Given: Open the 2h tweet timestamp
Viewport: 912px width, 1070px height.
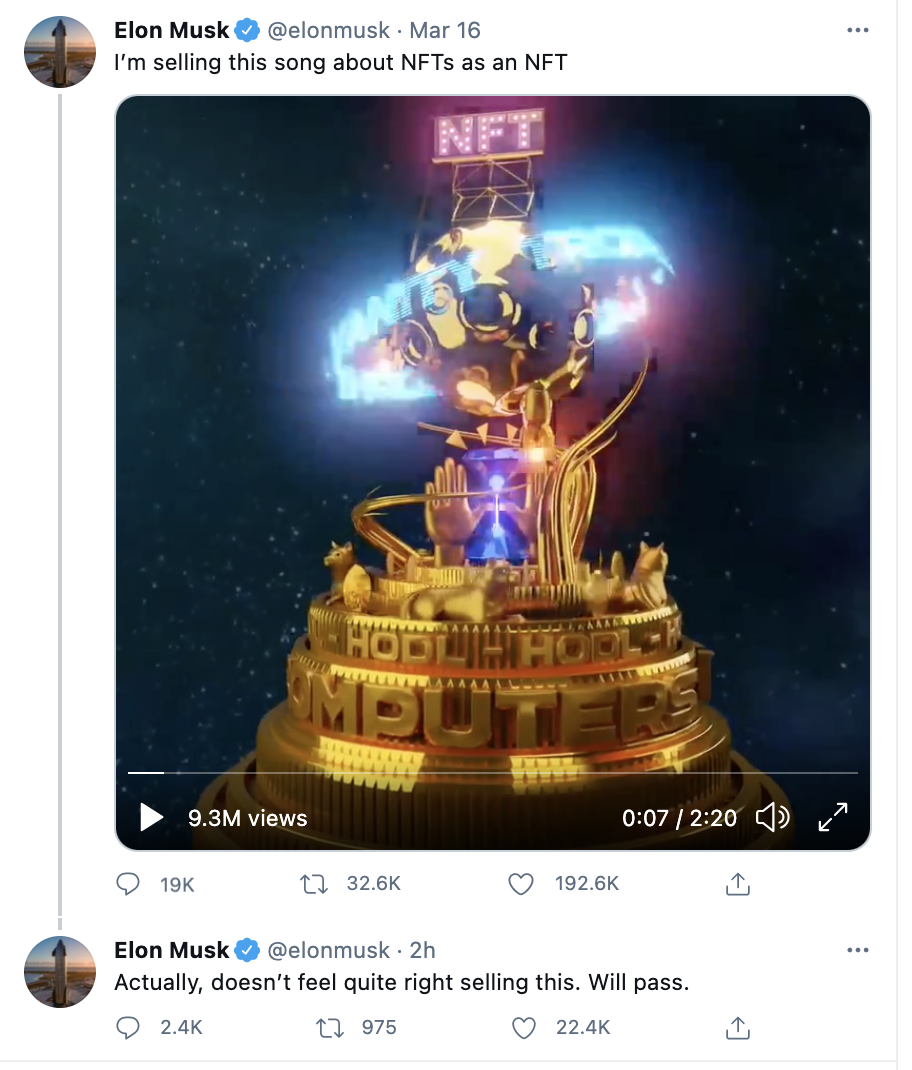Looking at the screenshot, I should [422, 949].
